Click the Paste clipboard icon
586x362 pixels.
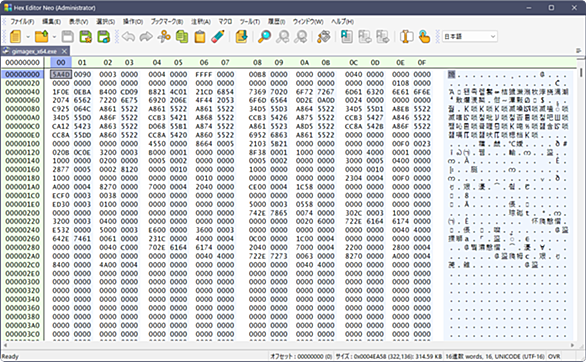point(200,37)
